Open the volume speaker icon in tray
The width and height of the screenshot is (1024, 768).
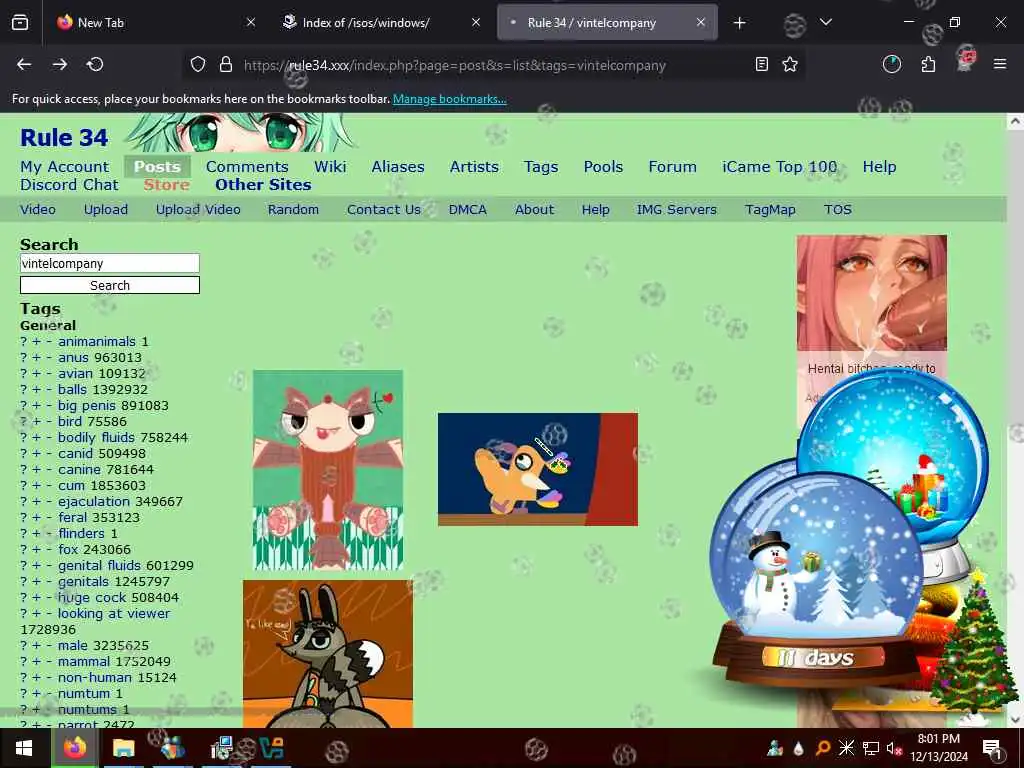coord(894,748)
